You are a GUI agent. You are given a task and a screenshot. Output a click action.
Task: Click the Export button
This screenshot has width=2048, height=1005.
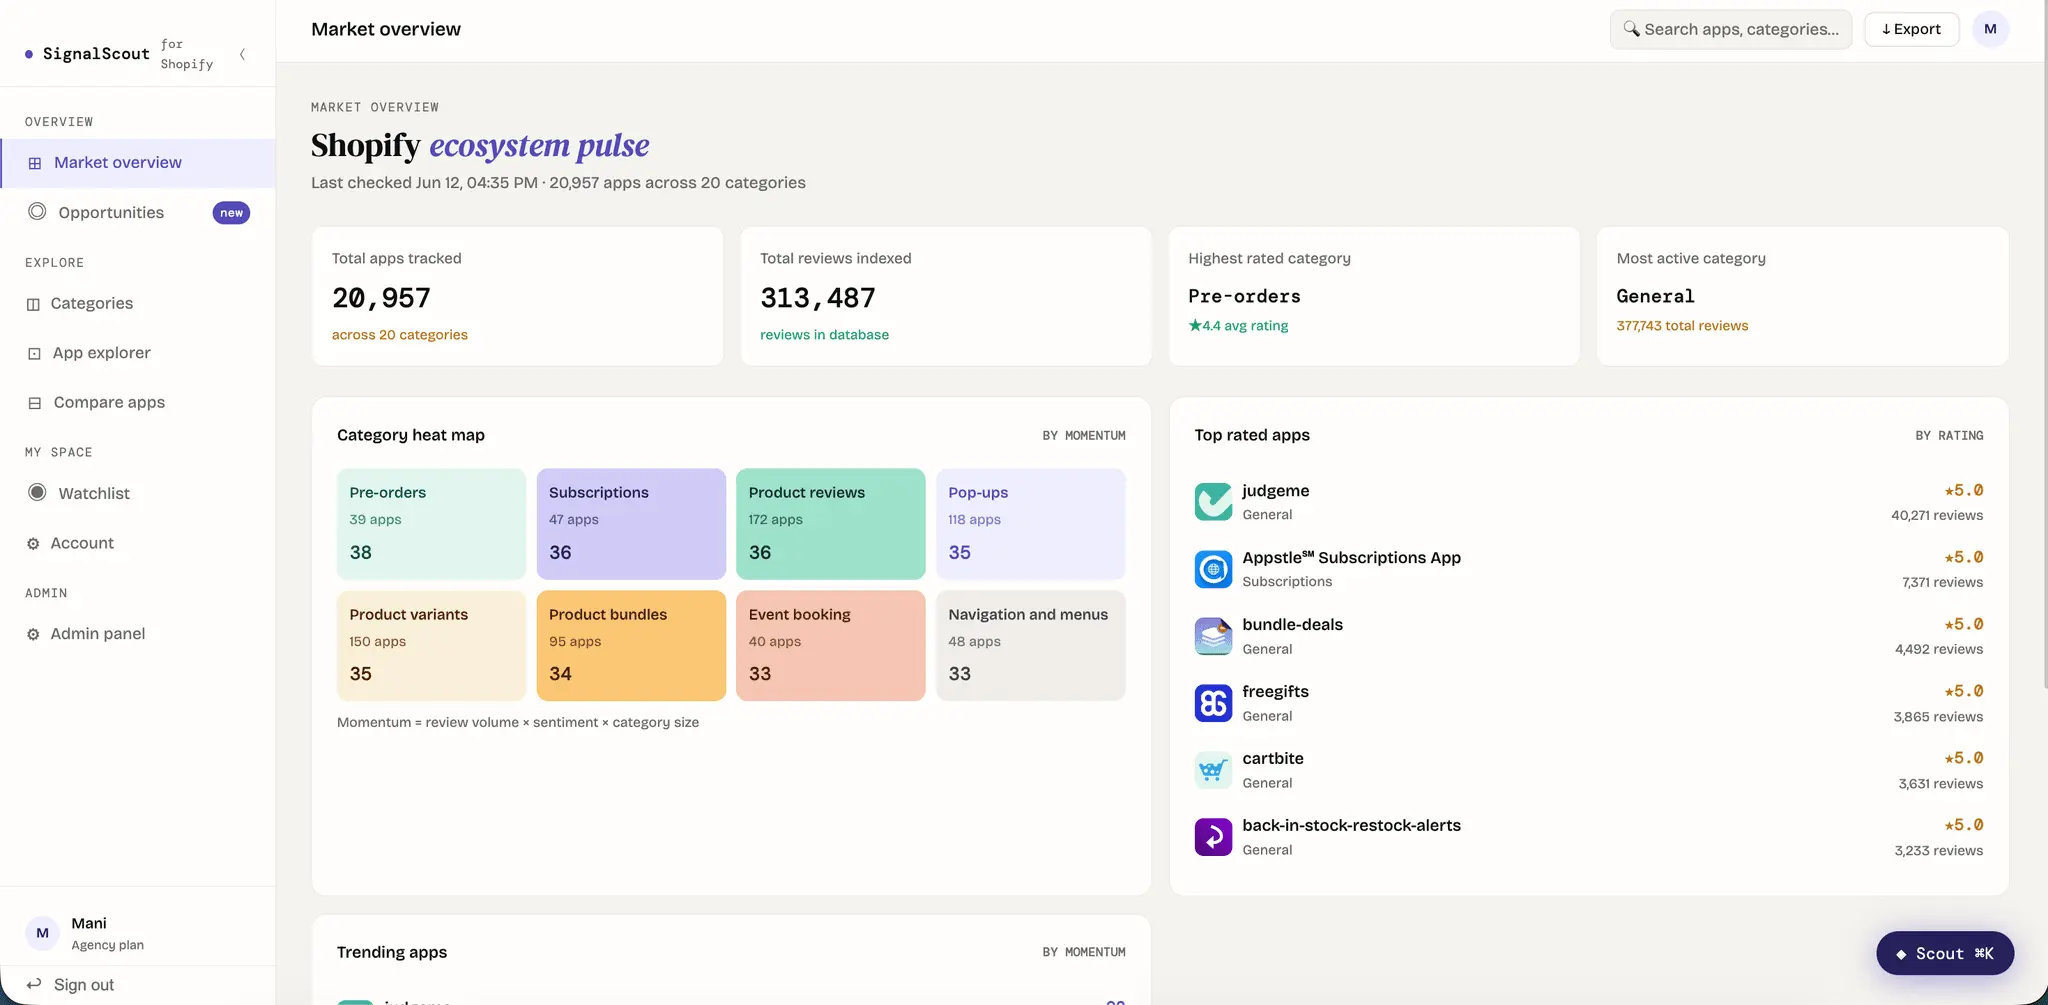tap(1911, 29)
